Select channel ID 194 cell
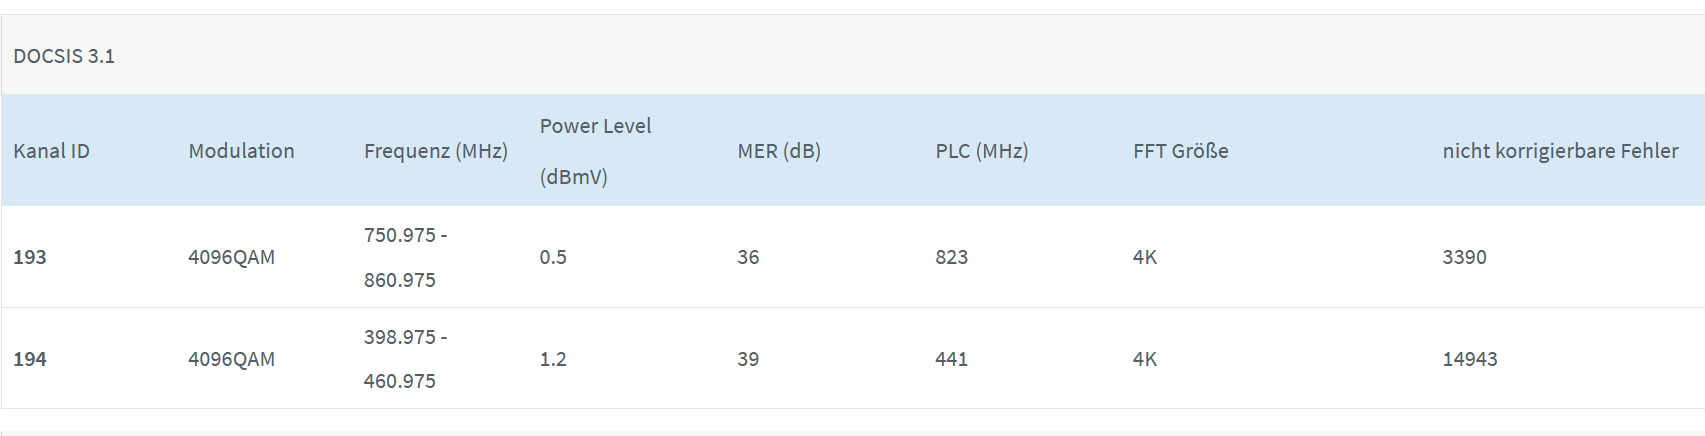Image resolution: width=1705 pixels, height=436 pixels. click(30, 359)
